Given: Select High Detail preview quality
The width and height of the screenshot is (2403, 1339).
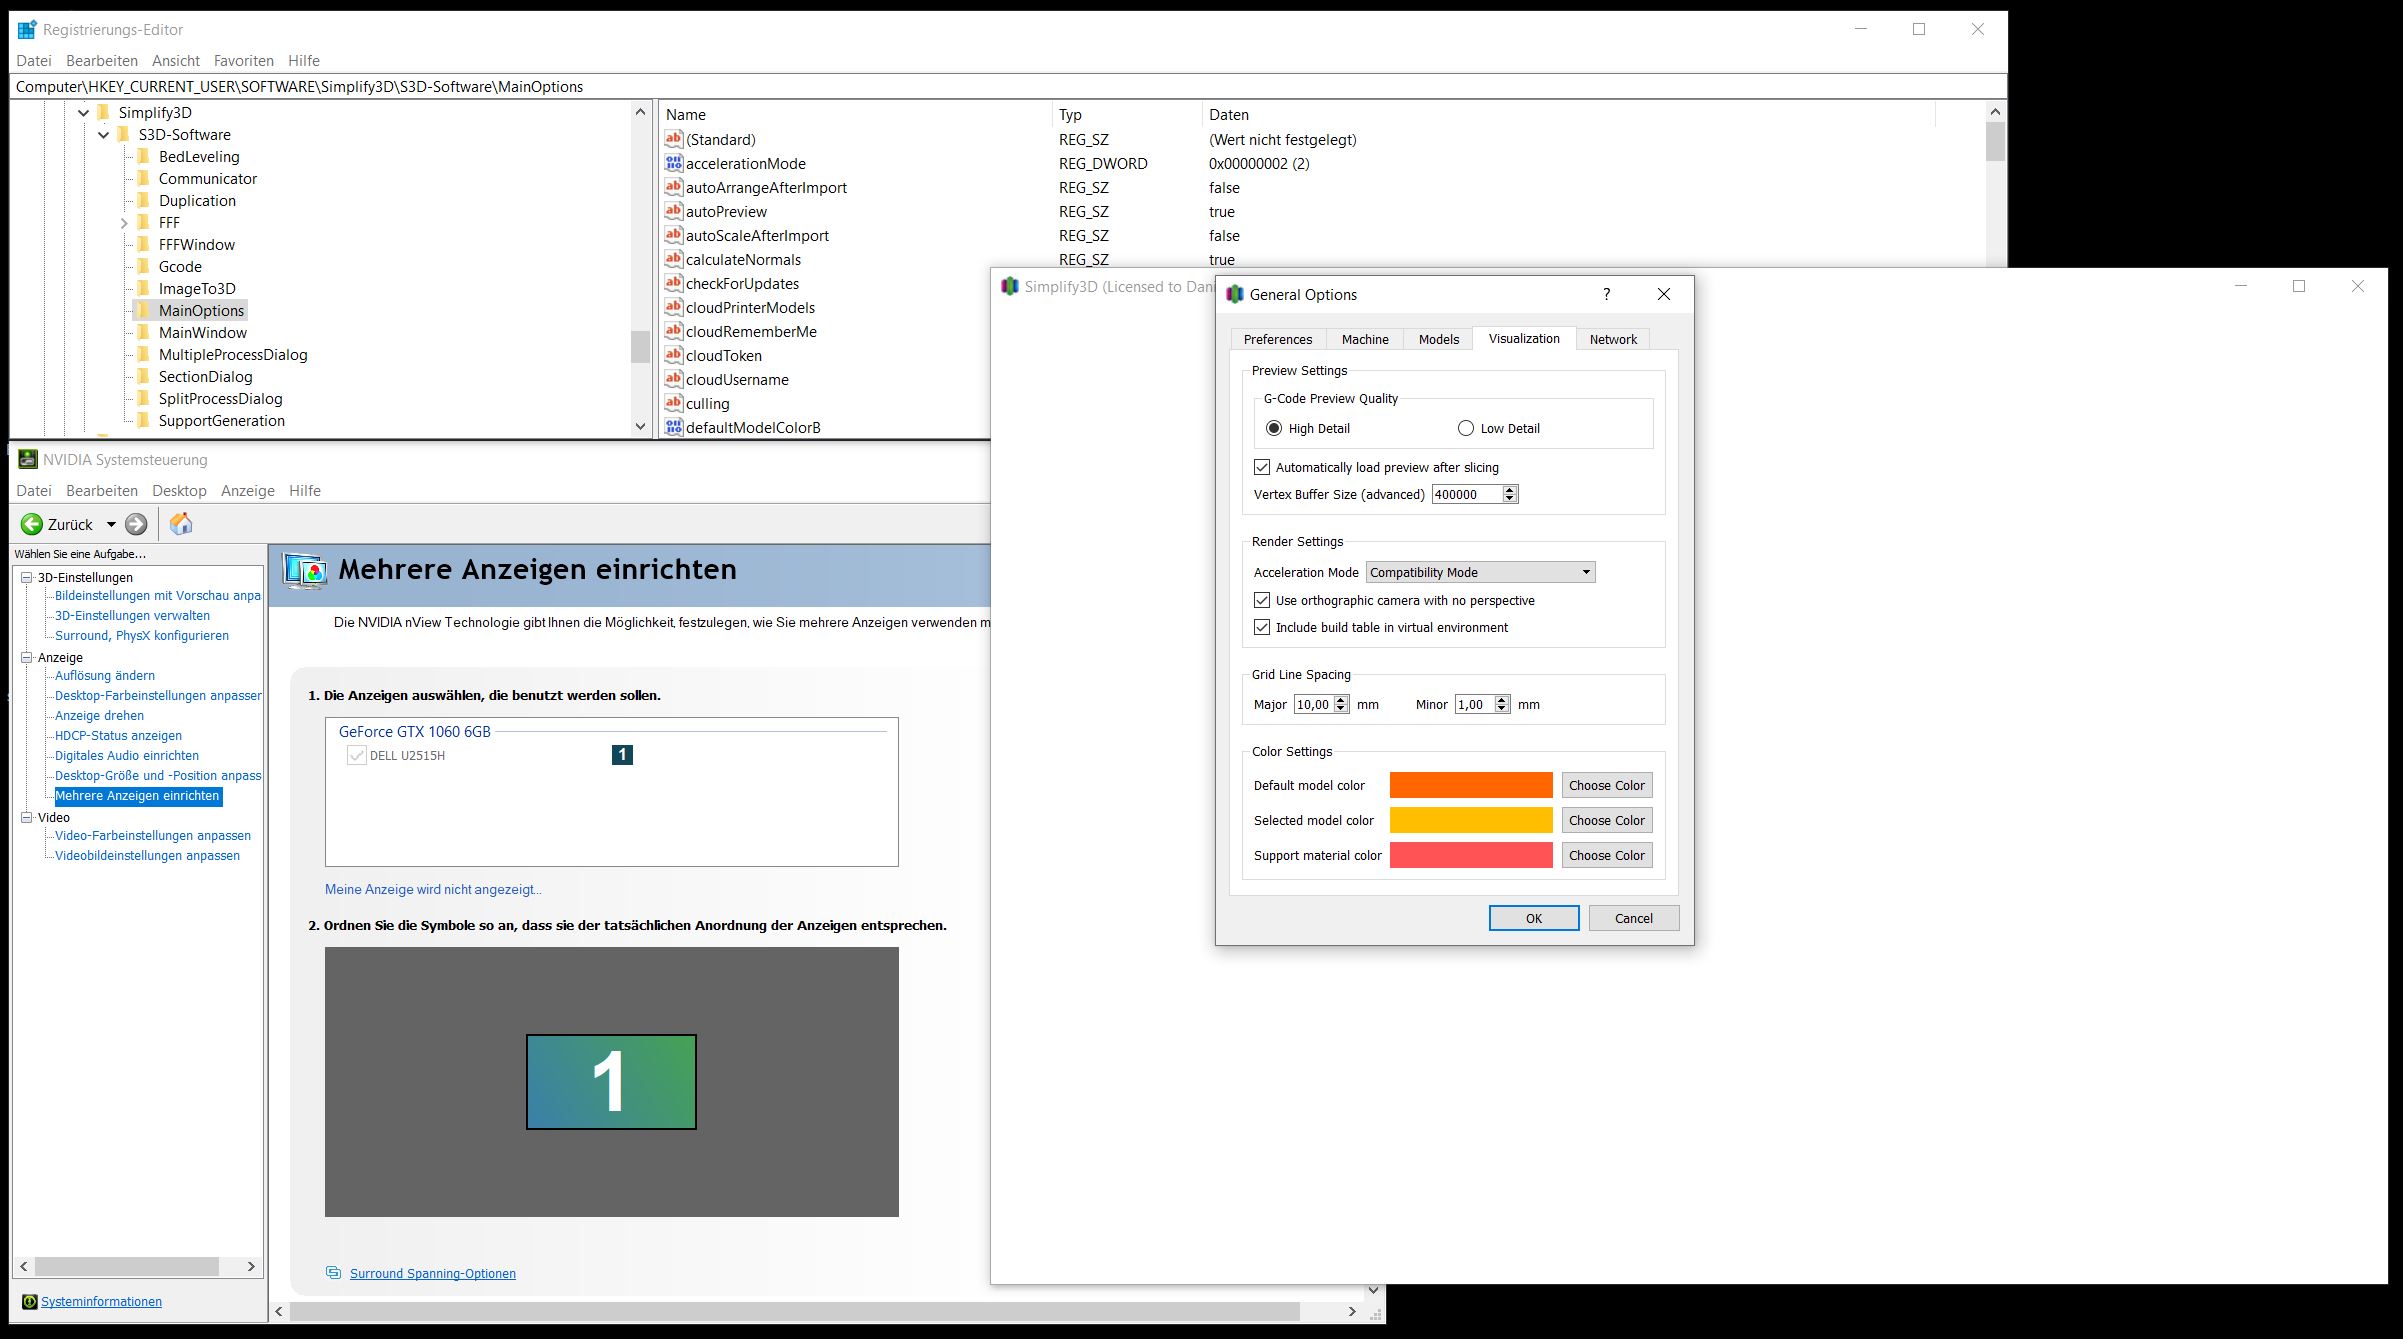Looking at the screenshot, I should coord(1274,428).
